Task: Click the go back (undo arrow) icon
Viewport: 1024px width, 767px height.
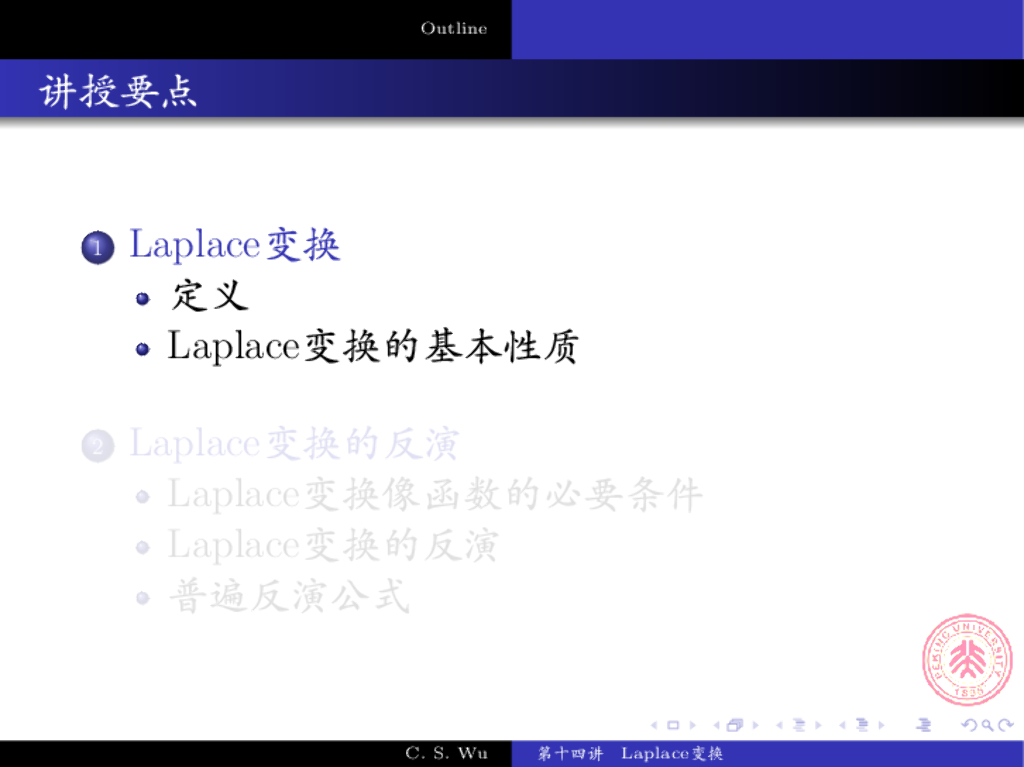Action: [x=967, y=725]
